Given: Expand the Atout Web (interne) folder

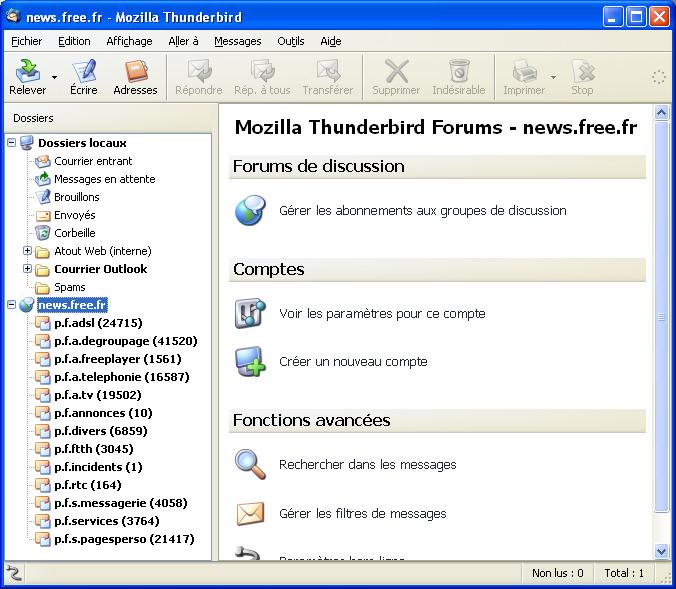Looking at the screenshot, I should [27, 251].
